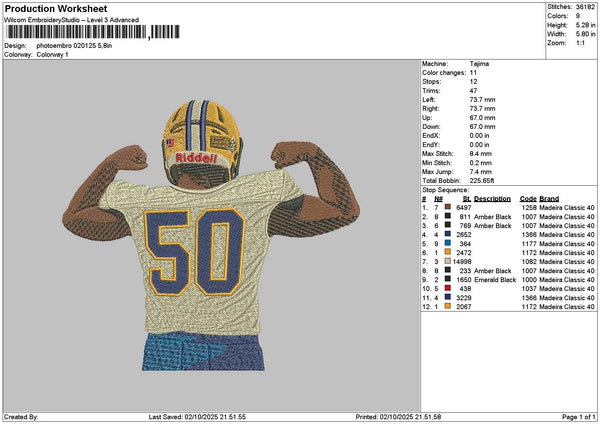Click the number 50 on the jersey
Image resolution: width=600 pixels, height=424 pixels.
194,252
